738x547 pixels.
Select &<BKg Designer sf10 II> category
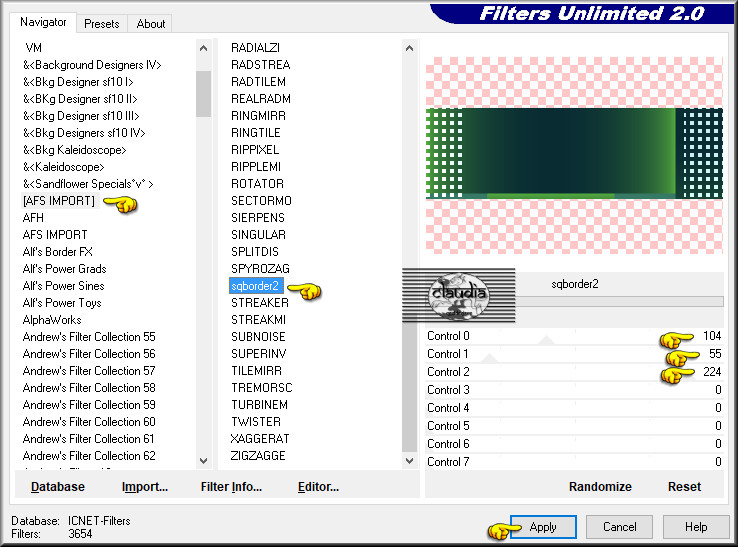[x=80, y=99]
